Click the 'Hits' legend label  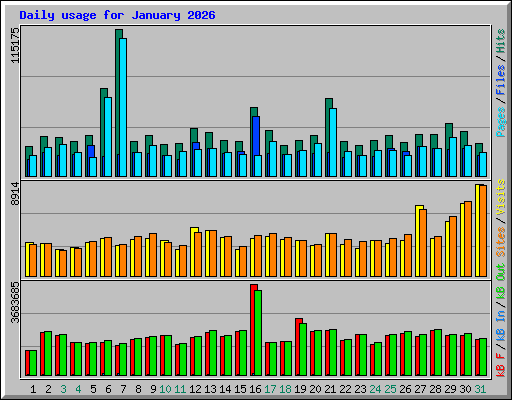coord(501,41)
